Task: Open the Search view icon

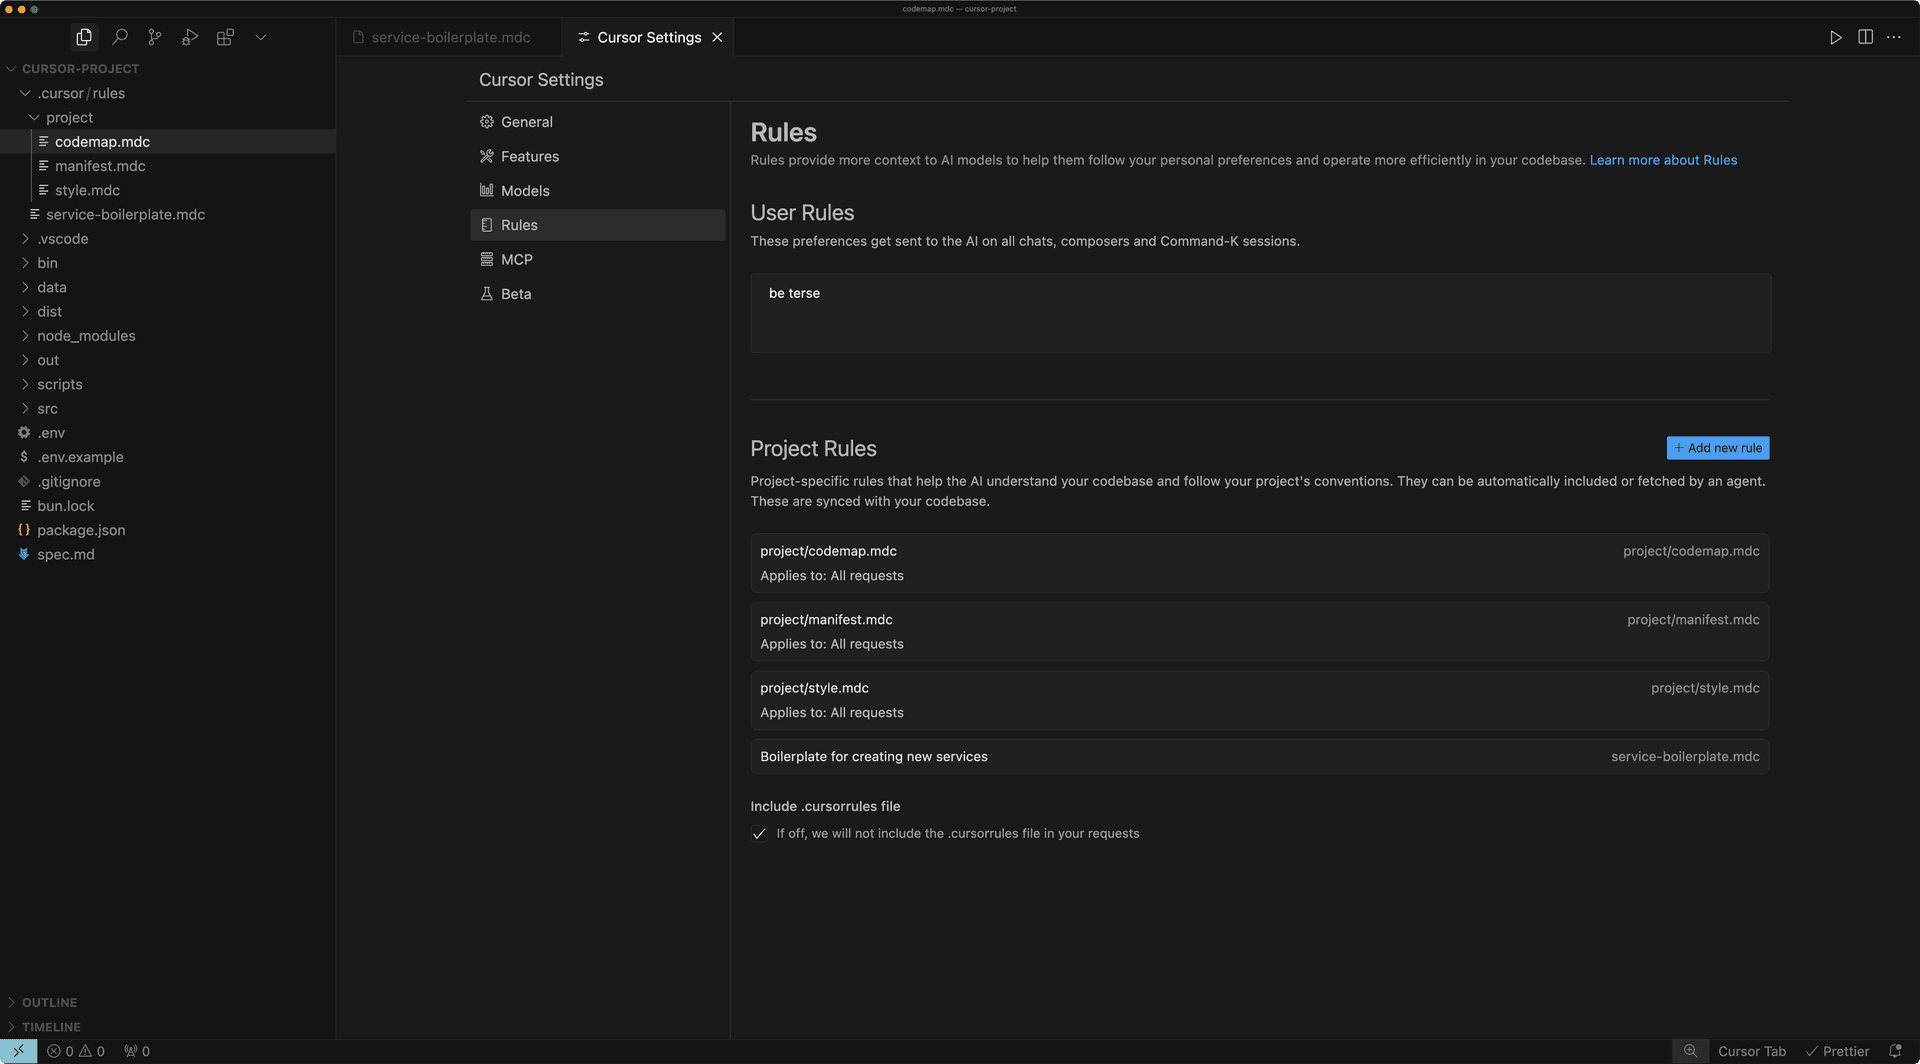Action: coord(120,37)
